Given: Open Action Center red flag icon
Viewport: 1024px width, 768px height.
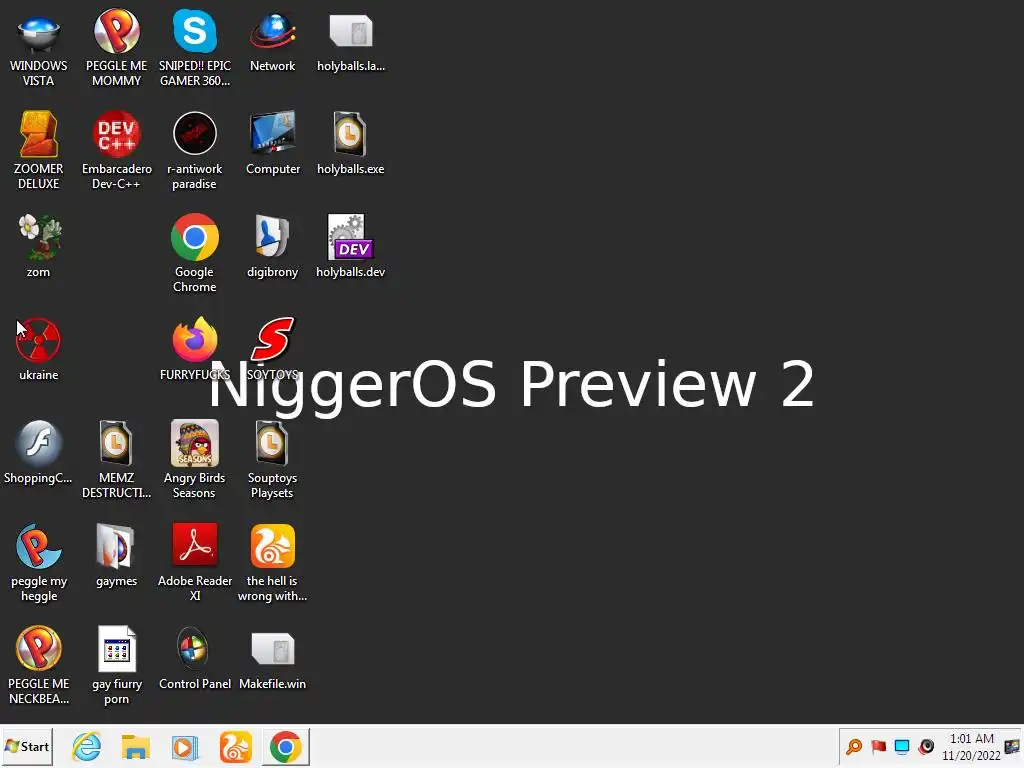Looking at the screenshot, I should coord(878,746).
